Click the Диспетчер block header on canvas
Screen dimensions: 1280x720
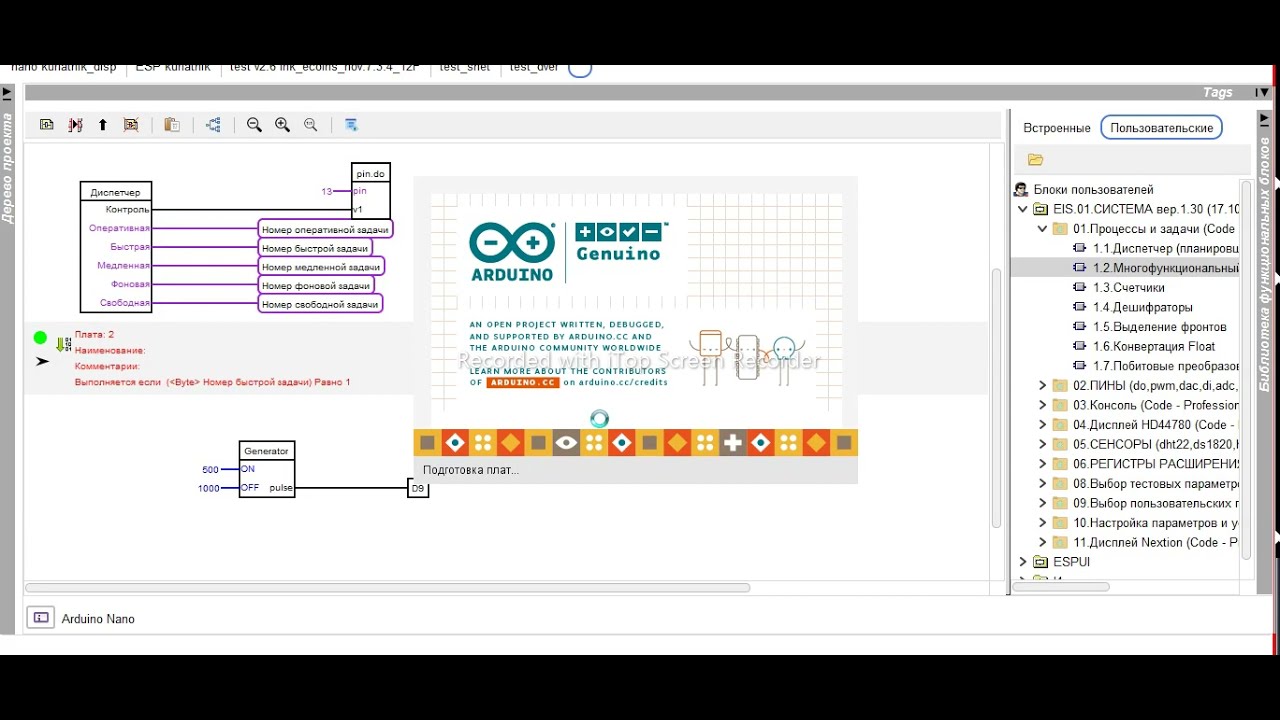click(x=115, y=192)
